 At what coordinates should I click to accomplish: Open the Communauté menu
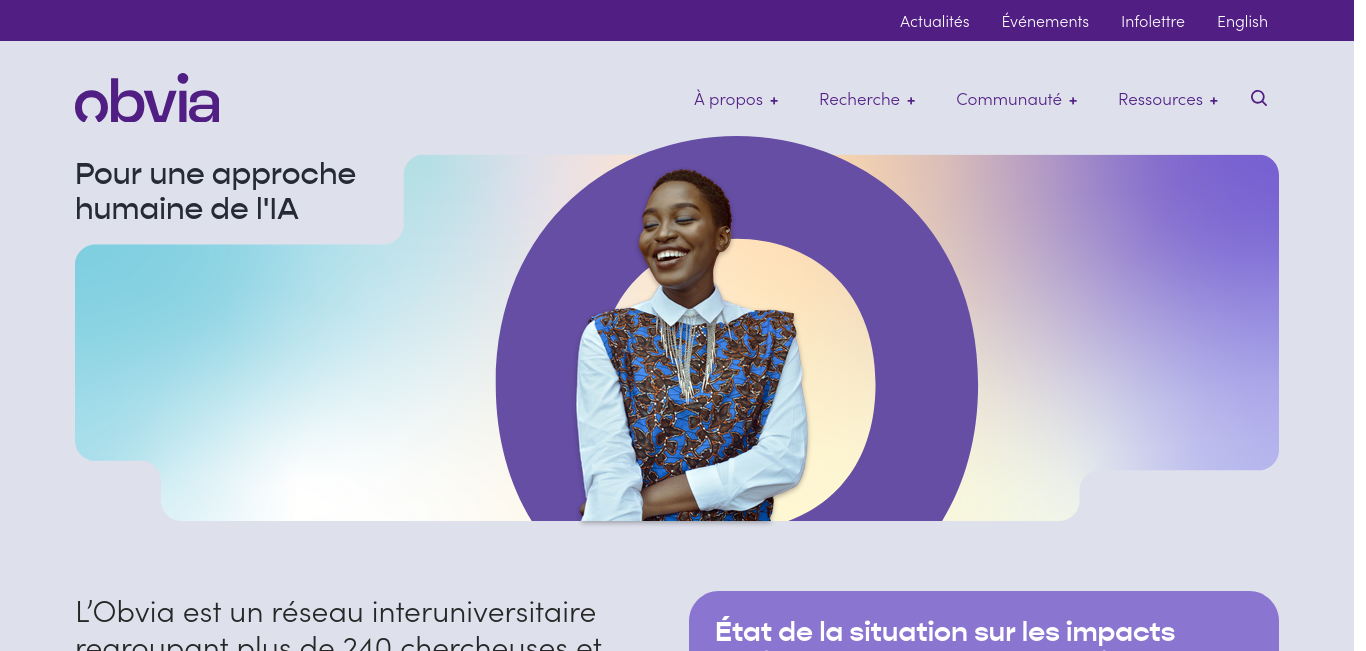tap(1009, 99)
